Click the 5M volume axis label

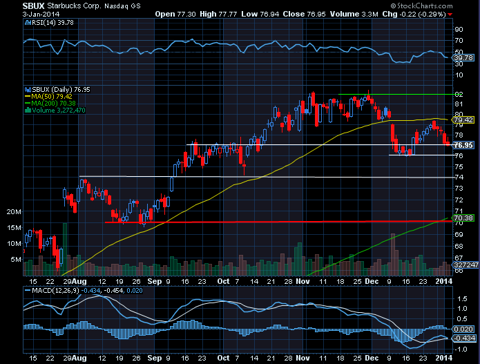[x=16, y=259]
